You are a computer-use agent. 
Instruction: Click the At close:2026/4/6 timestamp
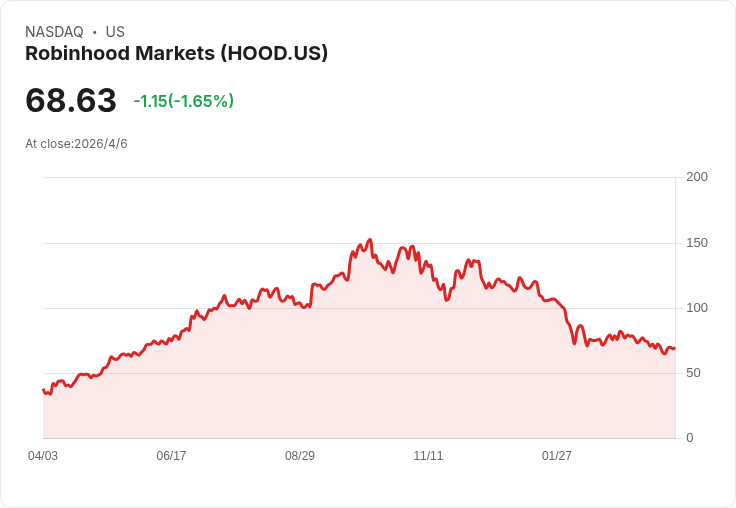[77, 144]
